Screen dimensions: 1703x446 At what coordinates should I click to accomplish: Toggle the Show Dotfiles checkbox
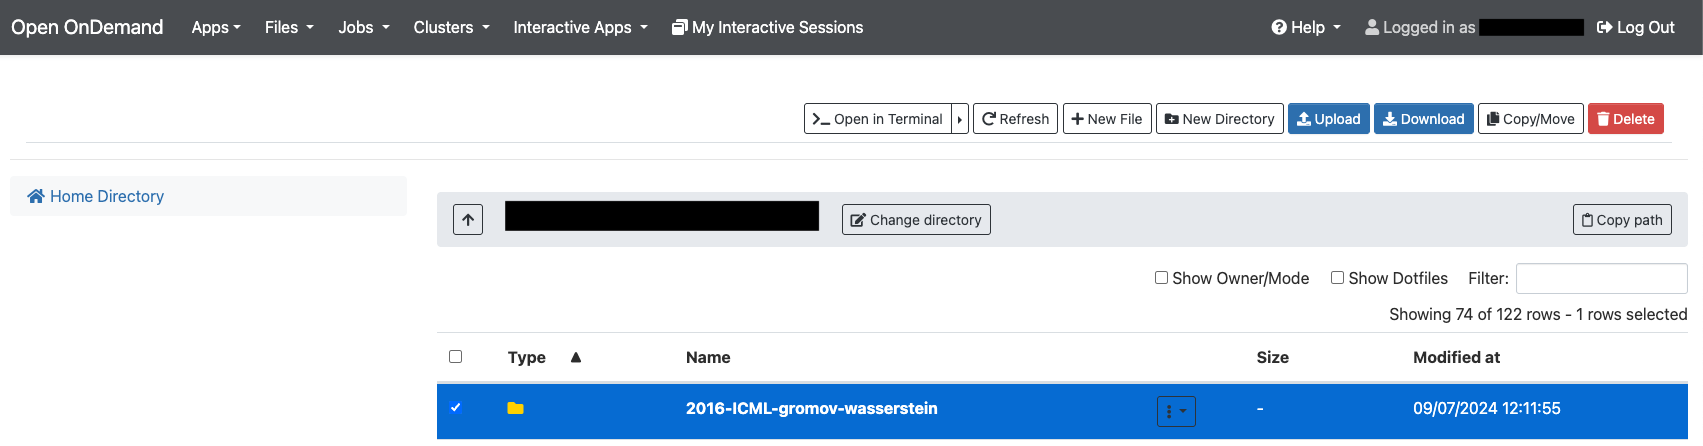coord(1337,278)
